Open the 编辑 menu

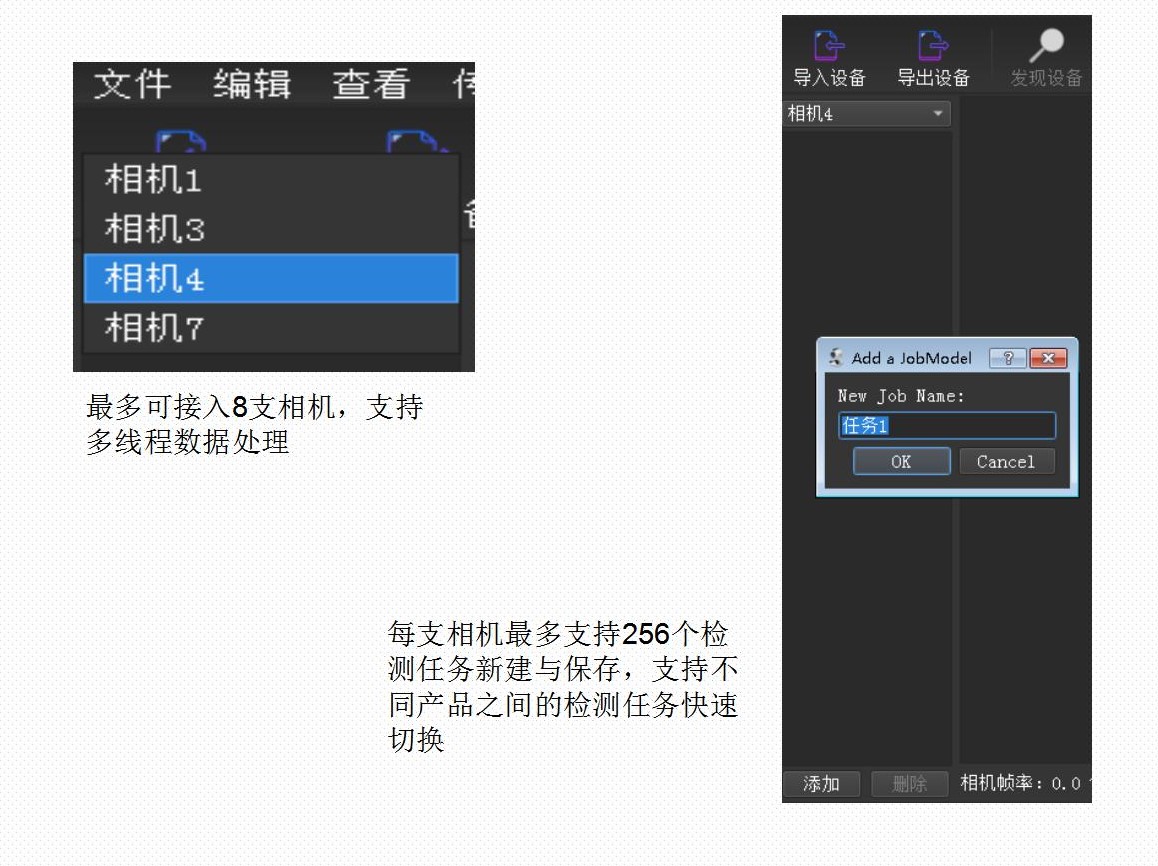[252, 84]
